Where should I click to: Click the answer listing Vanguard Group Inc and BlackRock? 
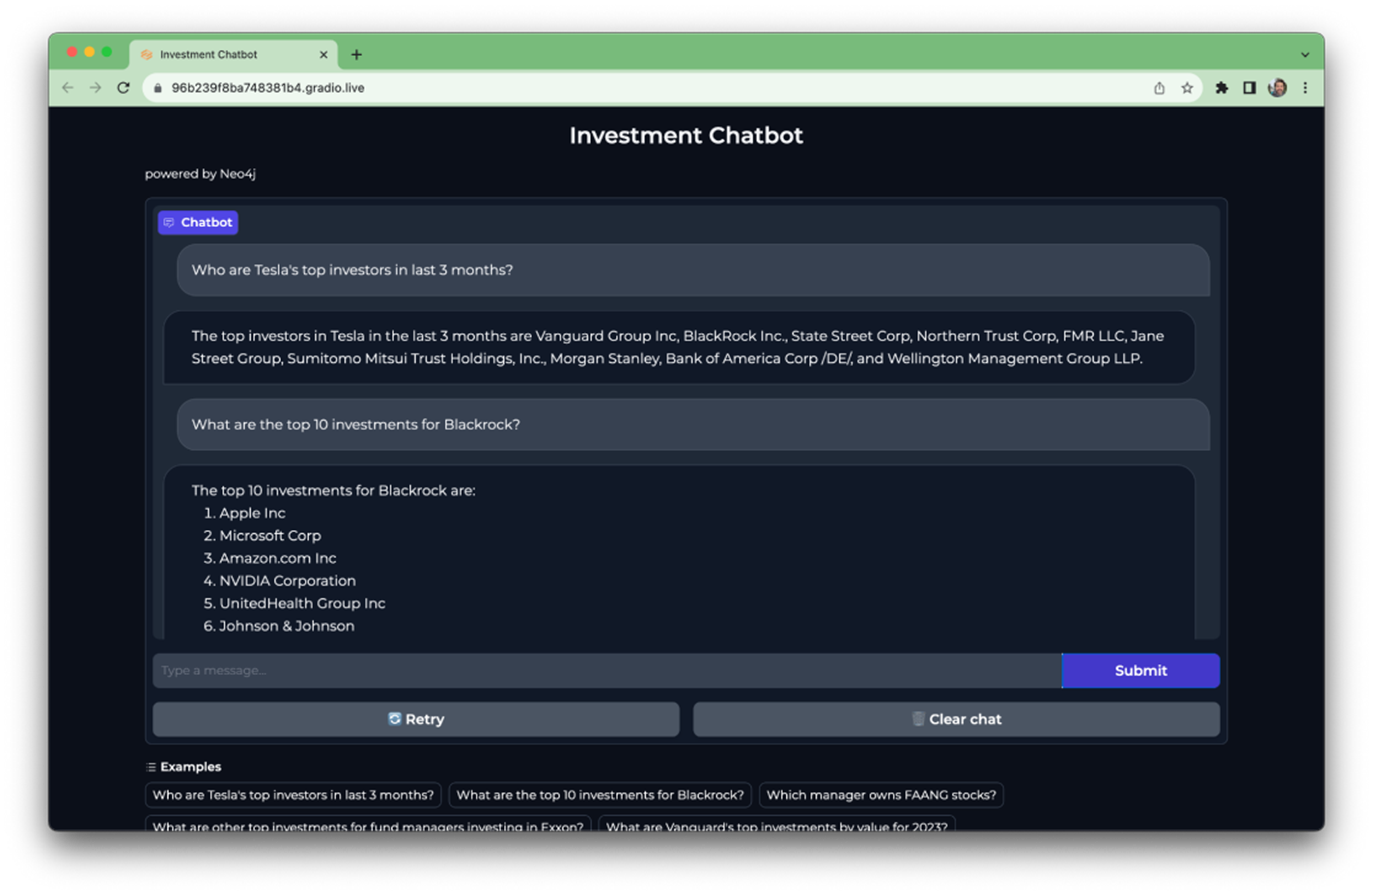point(679,347)
